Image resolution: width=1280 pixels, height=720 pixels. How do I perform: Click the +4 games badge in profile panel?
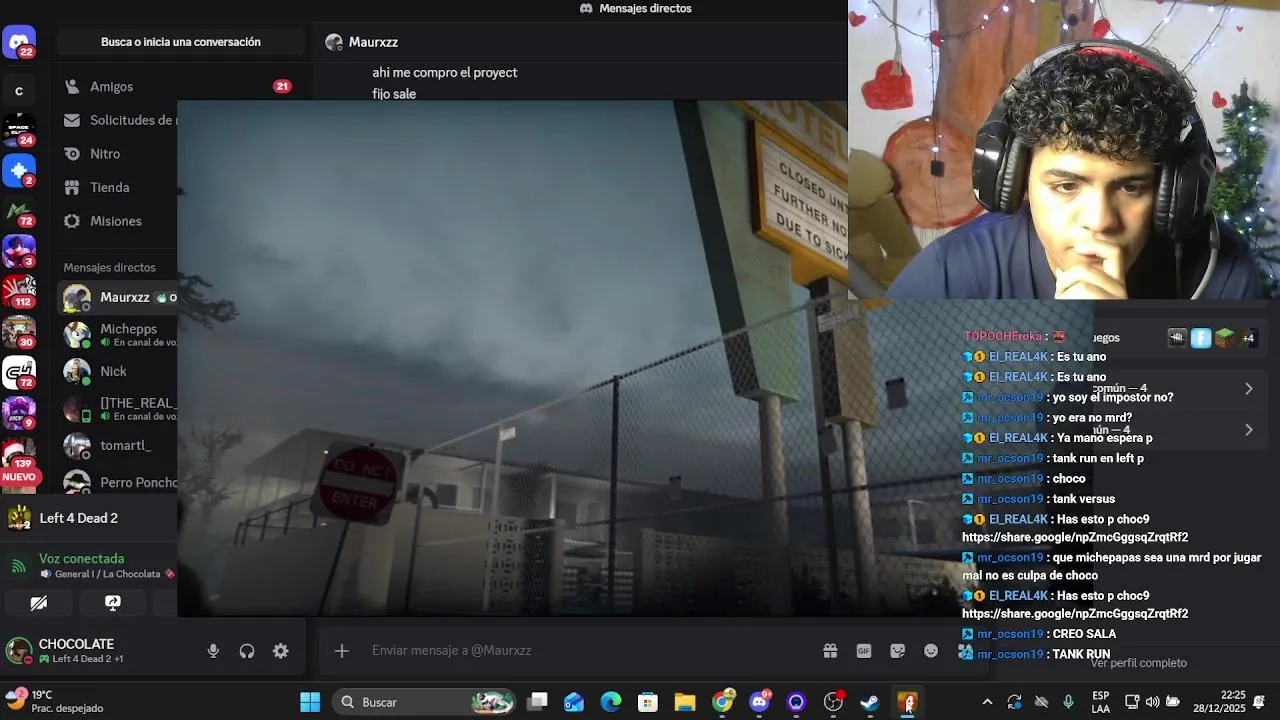point(1248,338)
